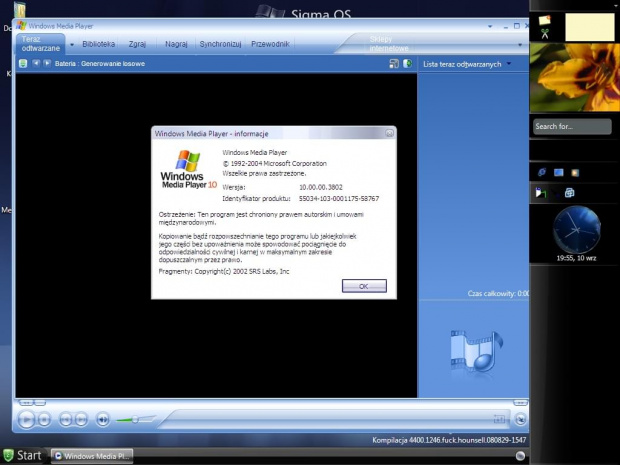Click the product ID 55034-103-0001175-58767
Viewport: 620px width, 465px height.
pyautogui.click(x=339, y=198)
